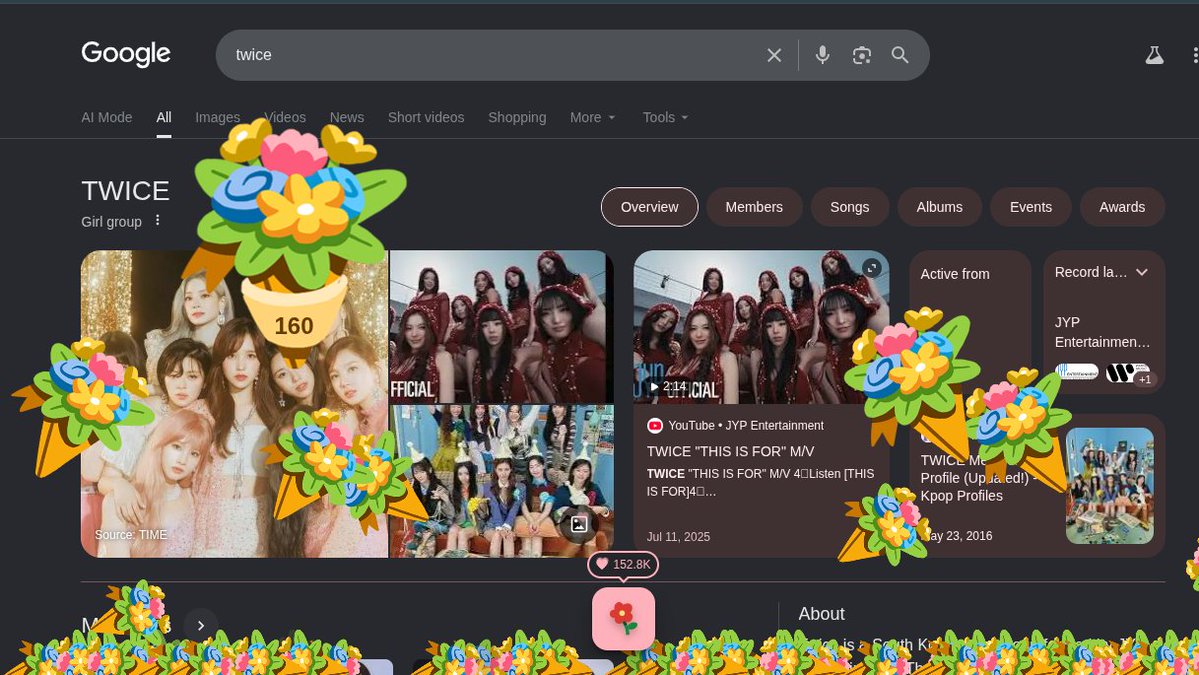The width and height of the screenshot is (1199, 675).
Task: Play the THIS IS FOR video thumbnail
Action: tap(761, 327)
